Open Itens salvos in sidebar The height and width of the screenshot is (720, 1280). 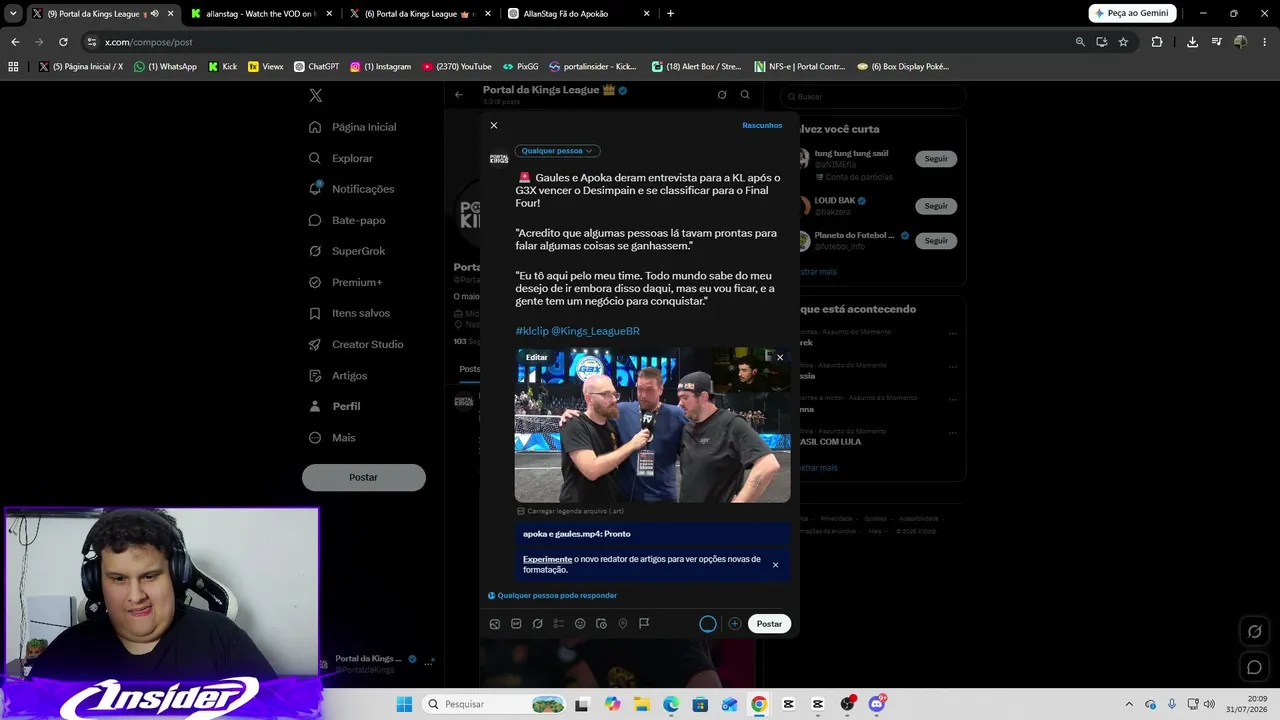pos(349,313)
